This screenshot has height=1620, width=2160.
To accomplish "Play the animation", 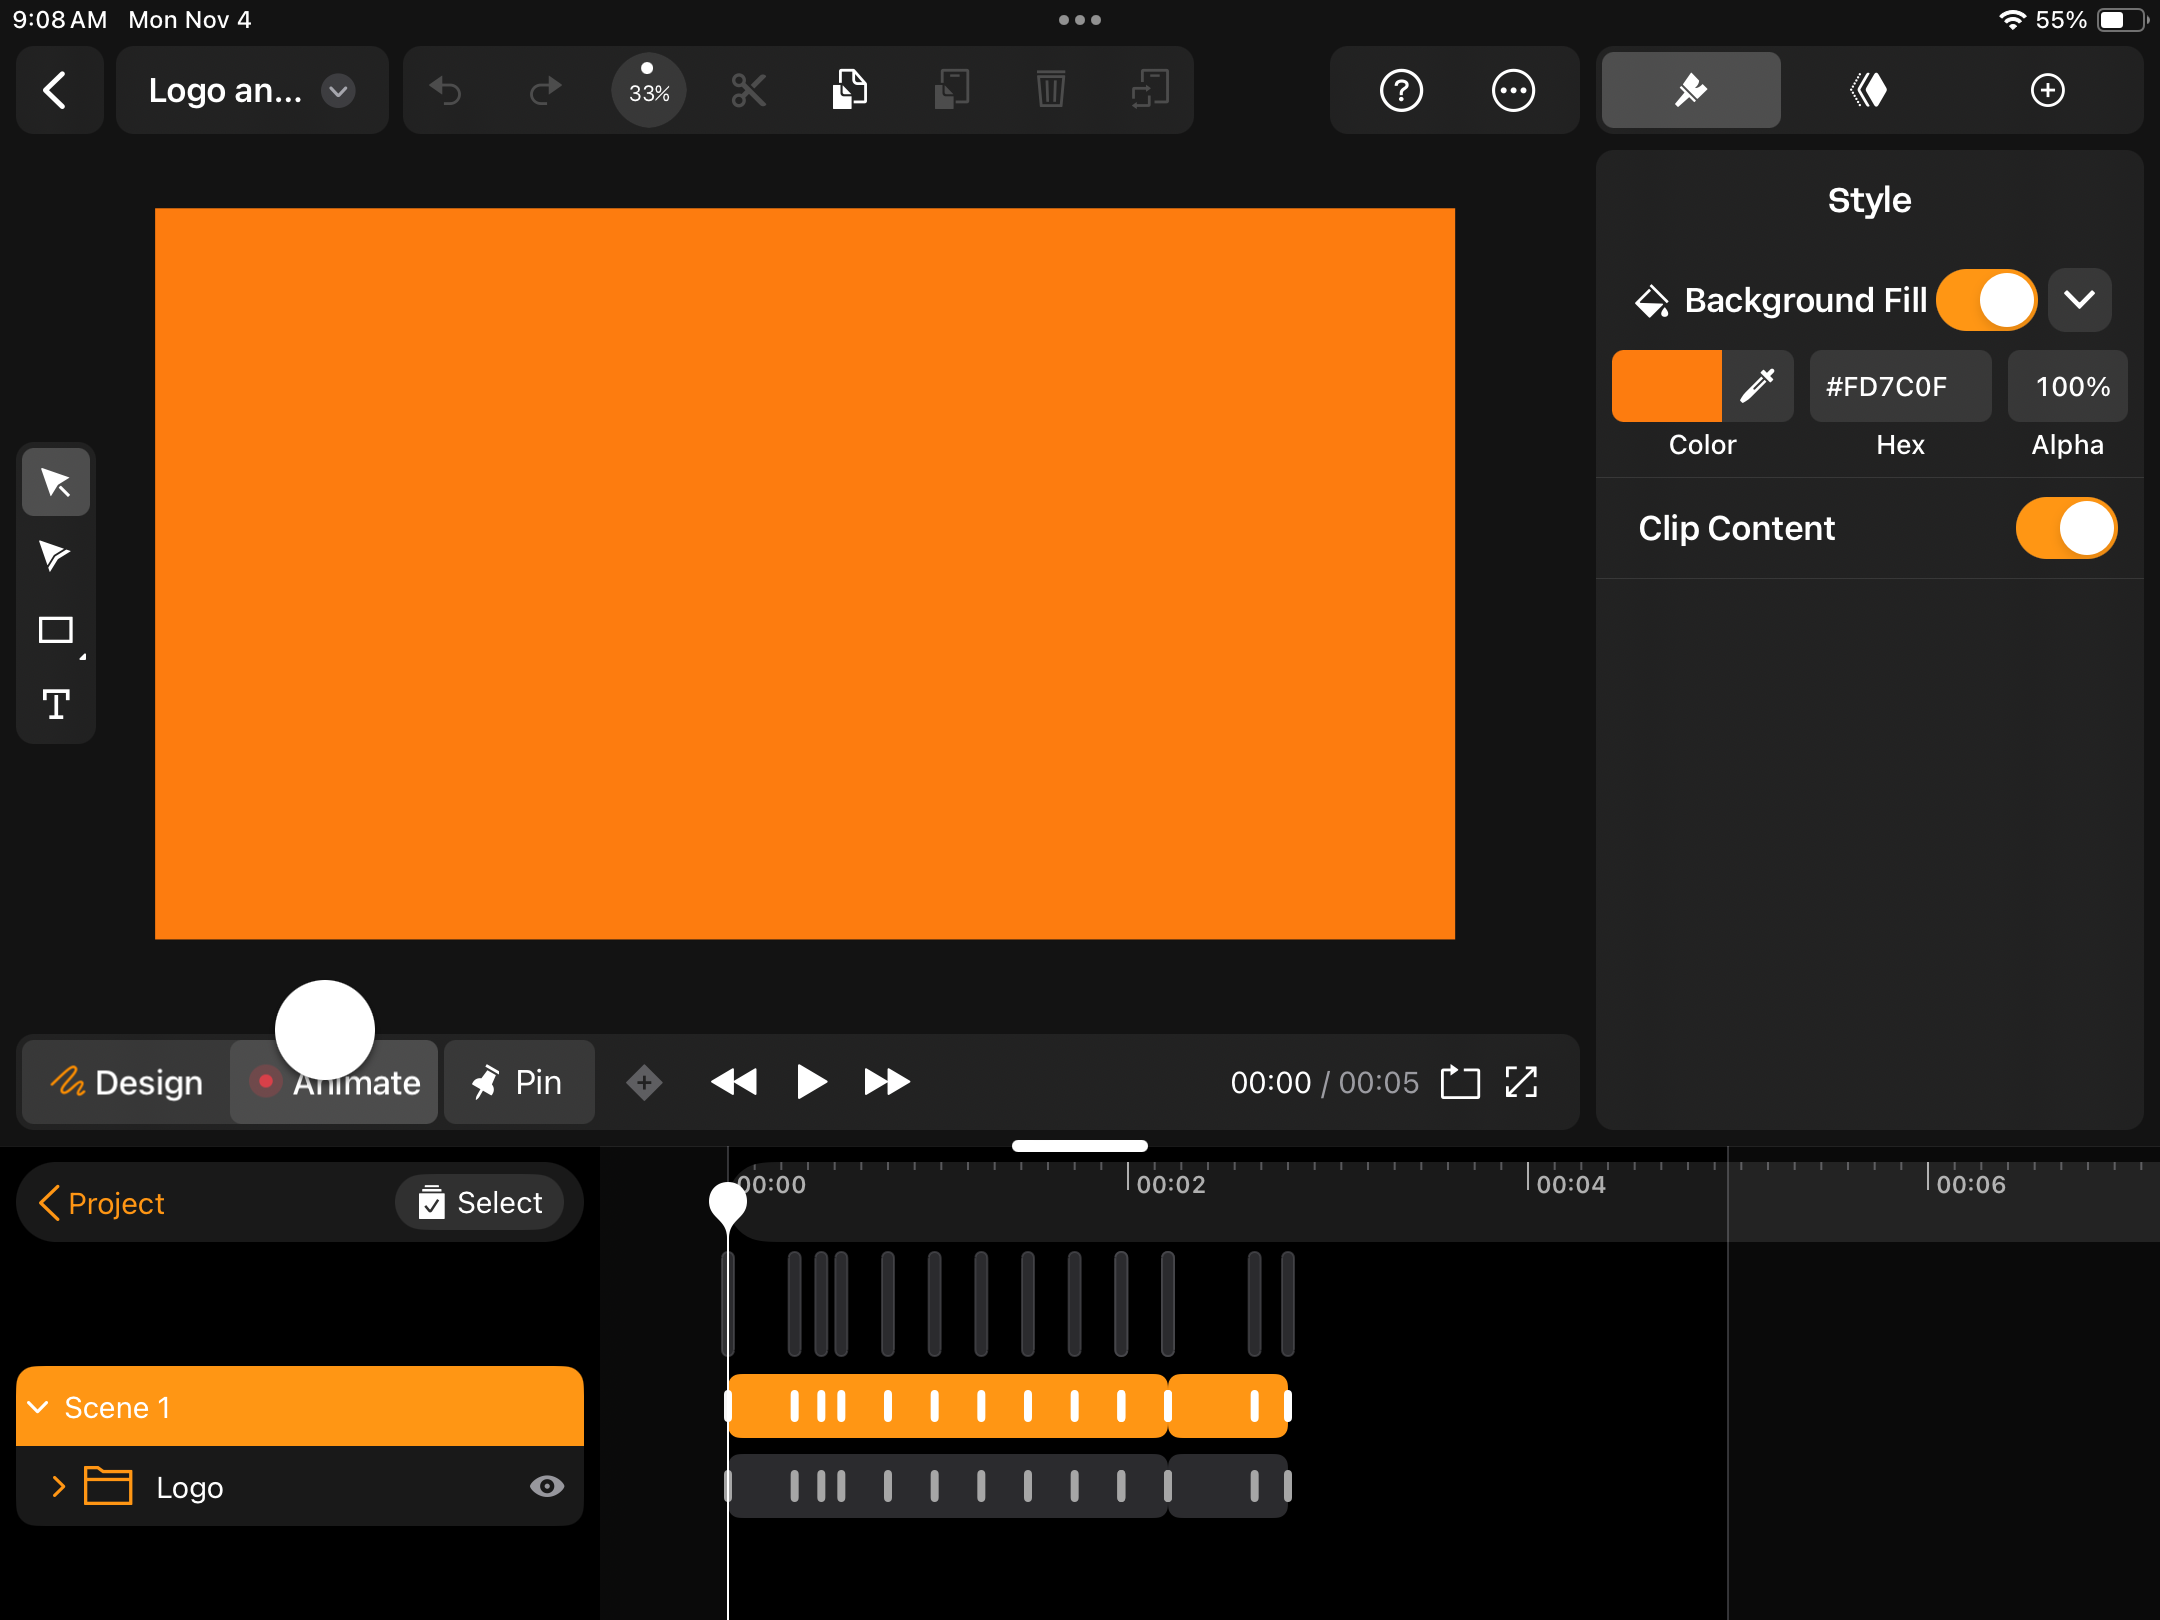I will pyautogui.click(x=811, y=1082).
